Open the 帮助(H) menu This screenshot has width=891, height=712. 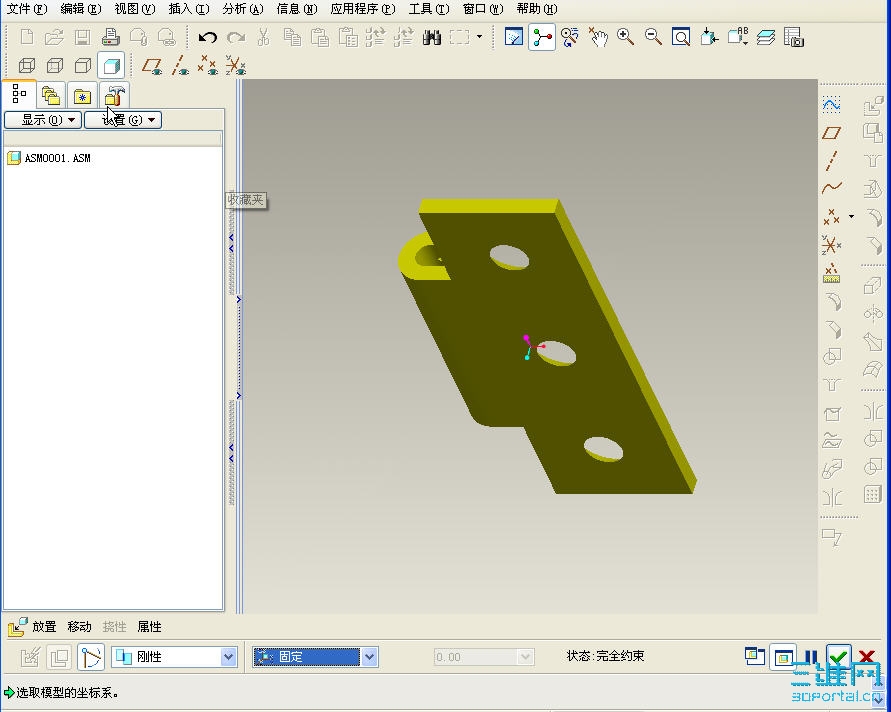point(537,9)
